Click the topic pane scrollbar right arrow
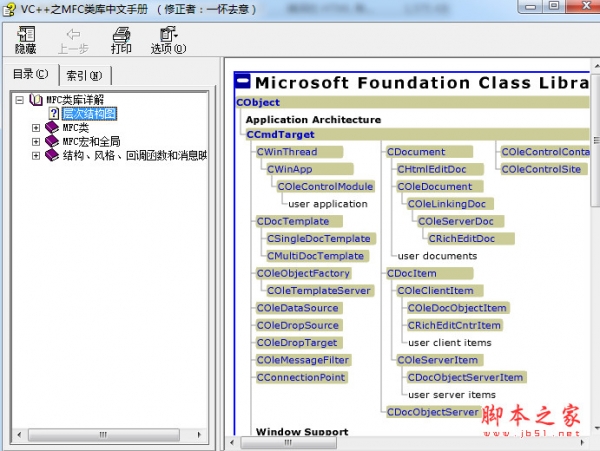This screenshot has width=600, height=451. point(582,443)
